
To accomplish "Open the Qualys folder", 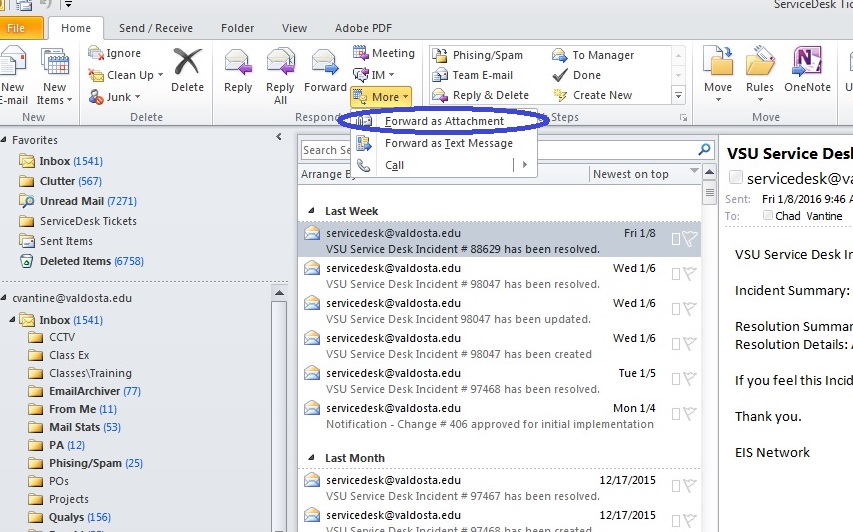I will click(x=70, y=517).
